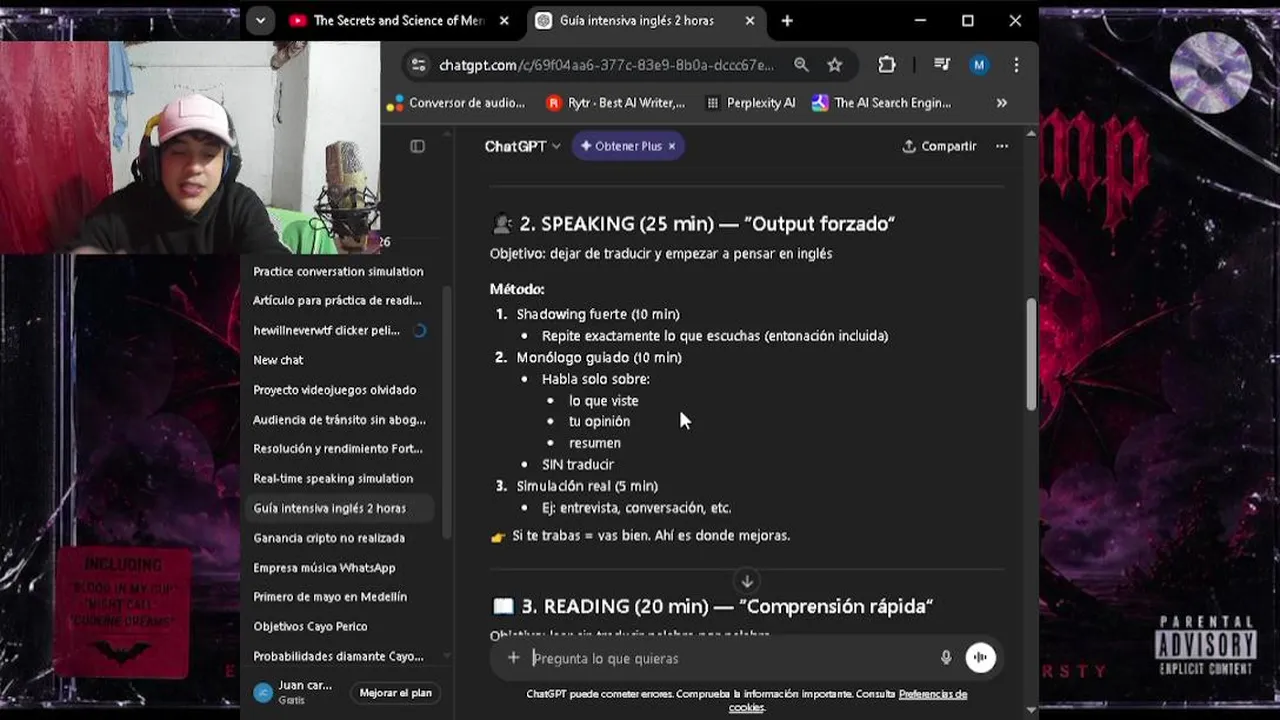This screenshot has height=720, width=1280.
Task: Open the Chrome profile avatar M
Action: (x=979, y=65)
